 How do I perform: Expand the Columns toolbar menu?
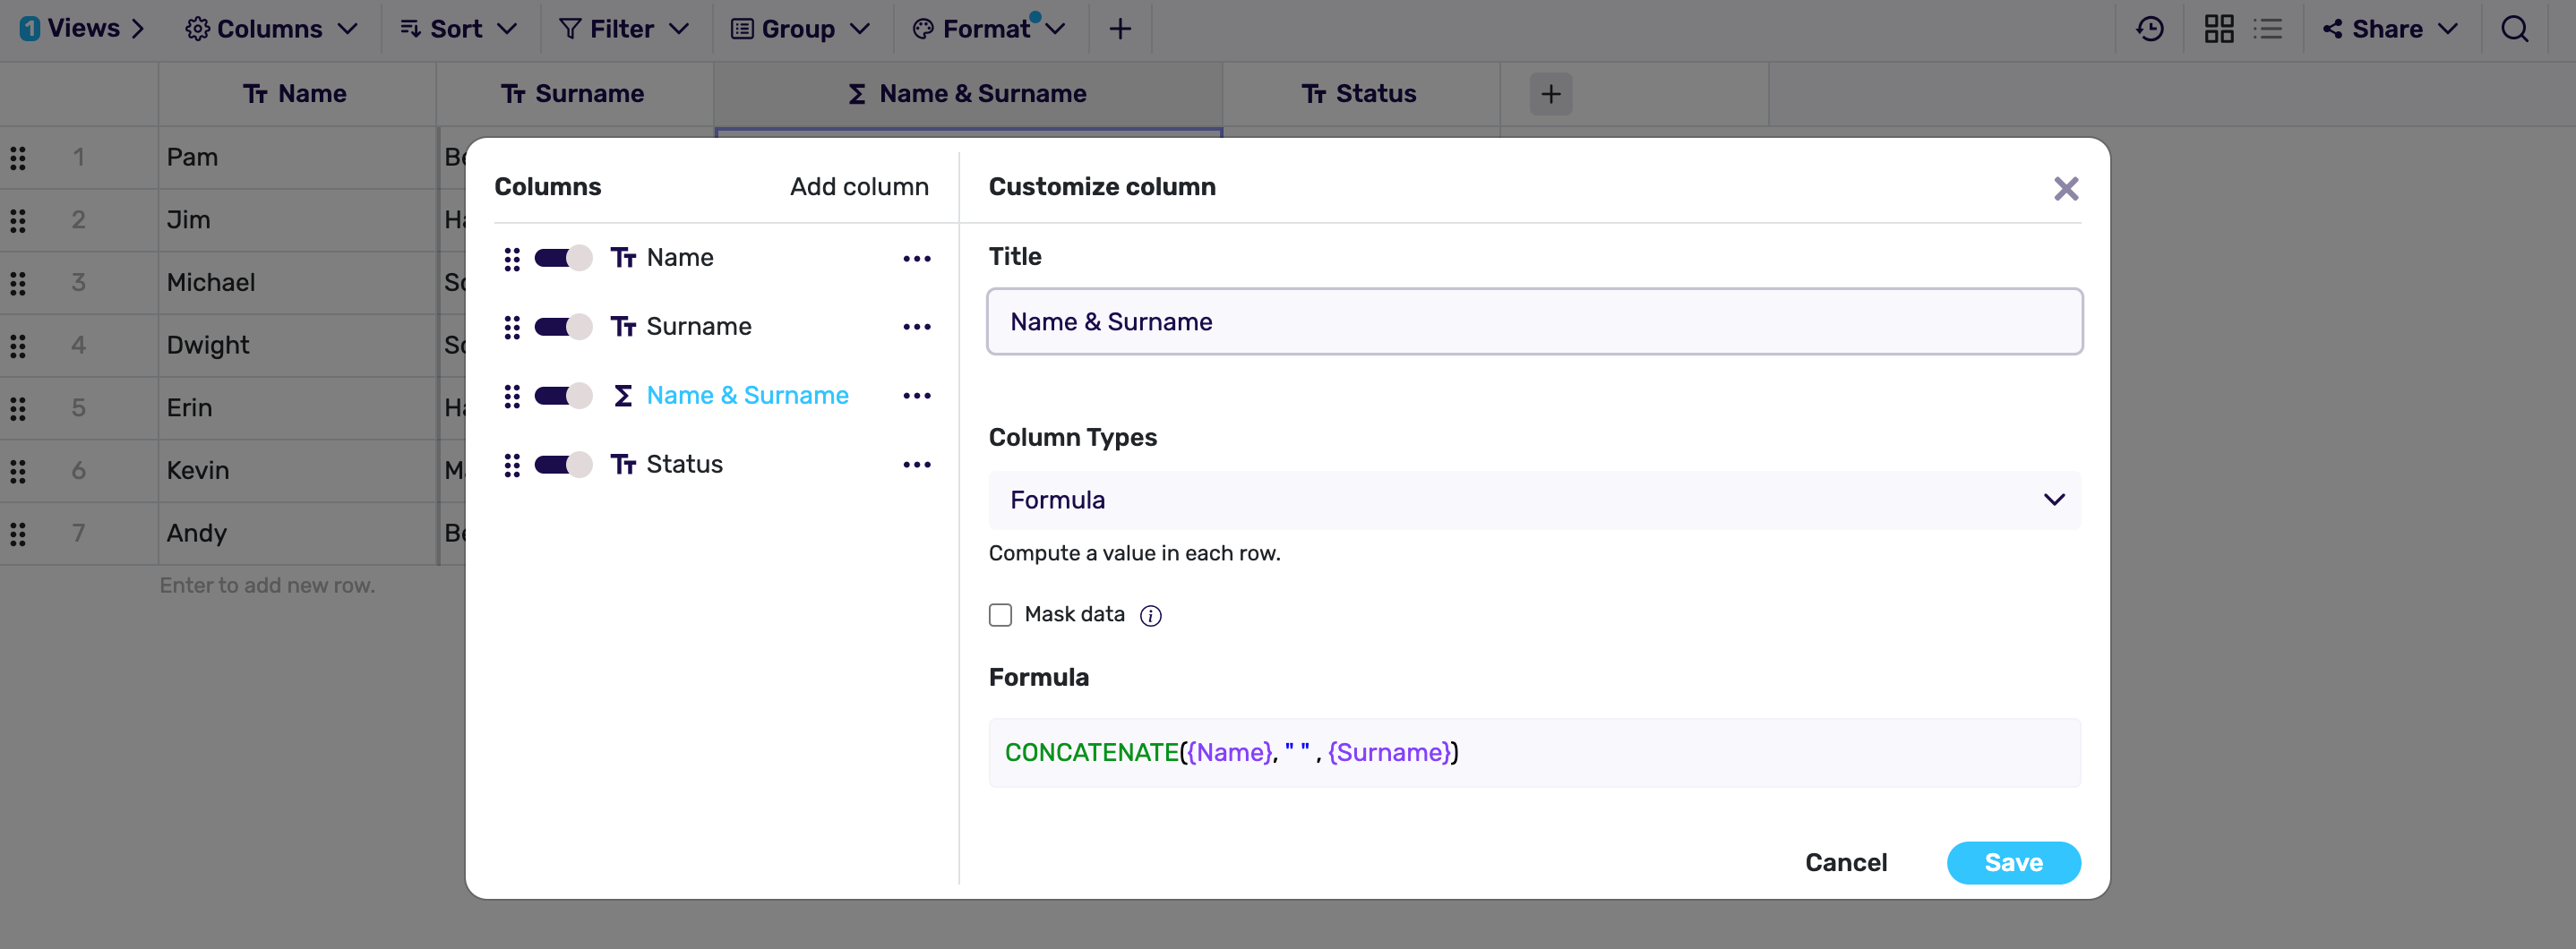pos(271,29)
